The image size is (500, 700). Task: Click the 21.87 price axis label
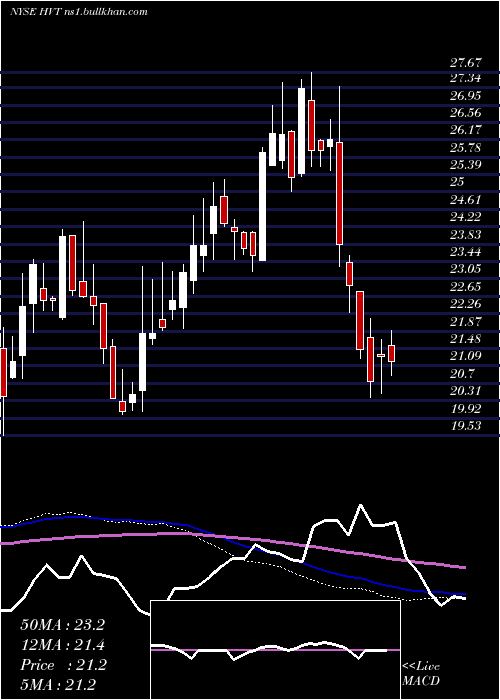coord(466,321)
